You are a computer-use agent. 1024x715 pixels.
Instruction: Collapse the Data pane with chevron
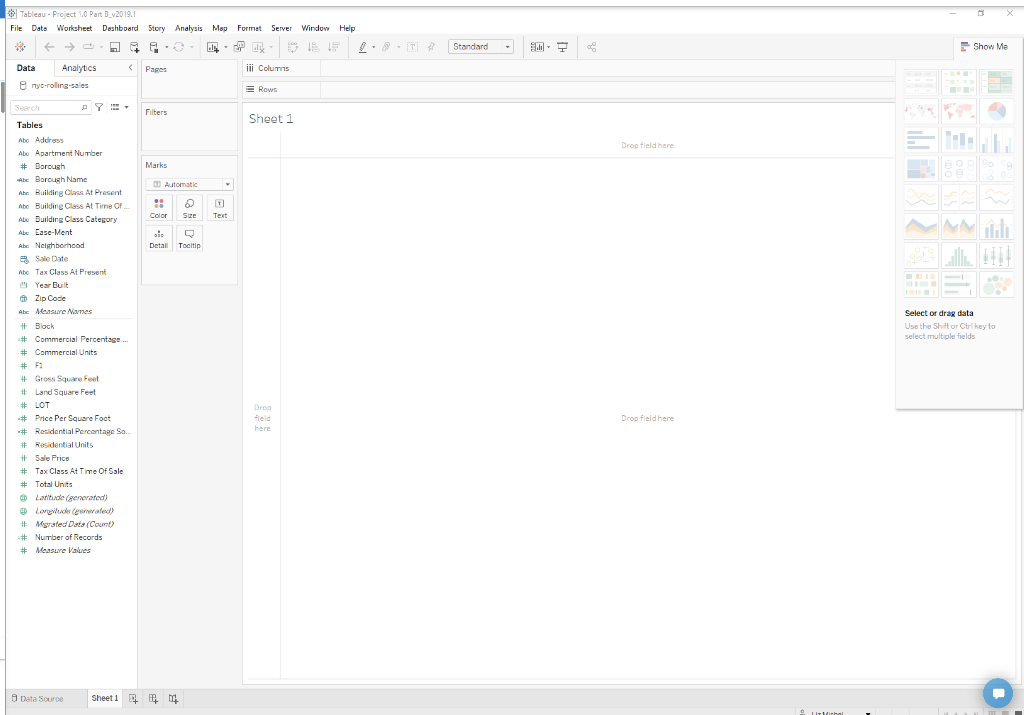click(x=130, y=68)
